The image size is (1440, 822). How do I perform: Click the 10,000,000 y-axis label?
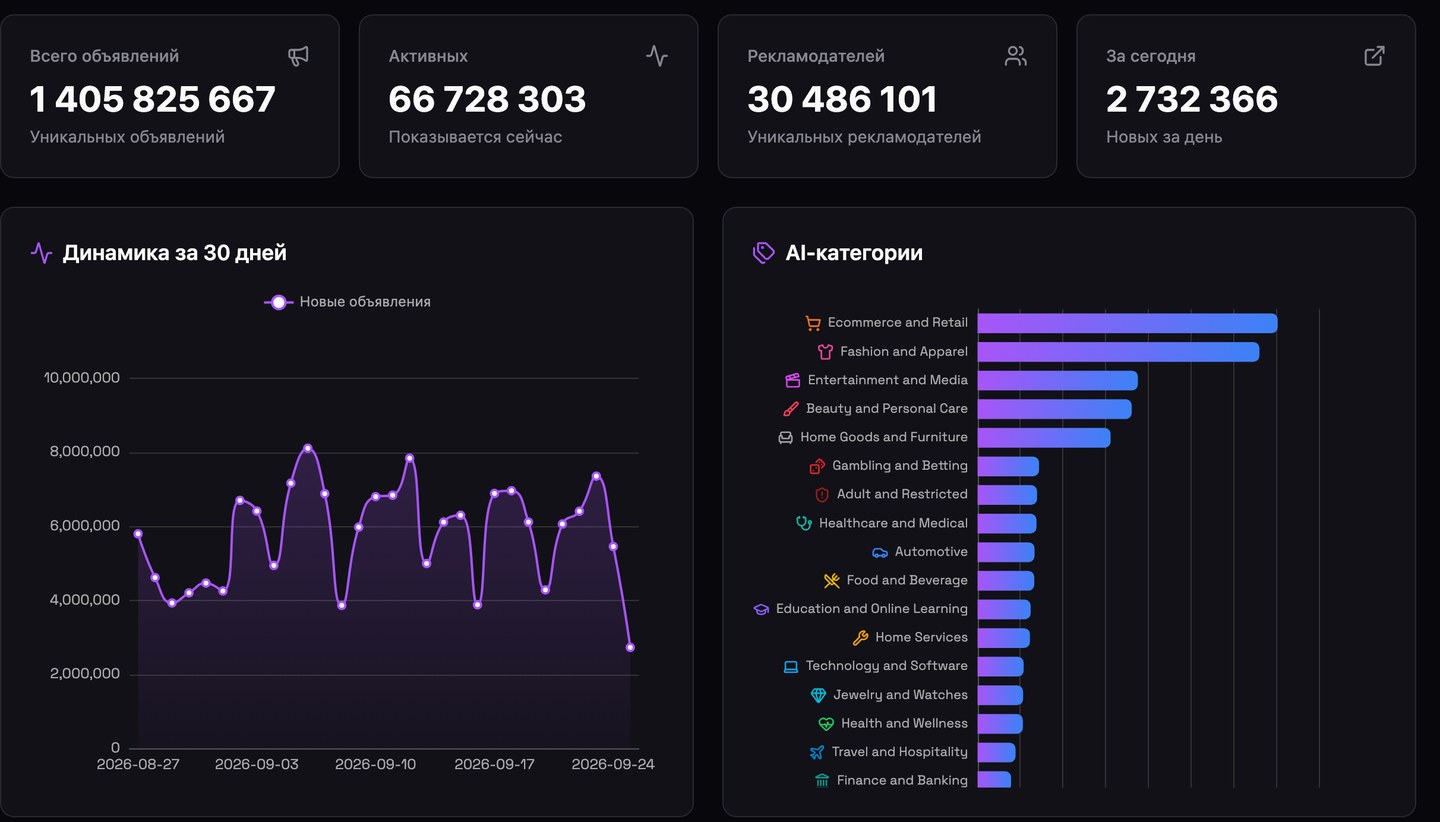(82, 378)
